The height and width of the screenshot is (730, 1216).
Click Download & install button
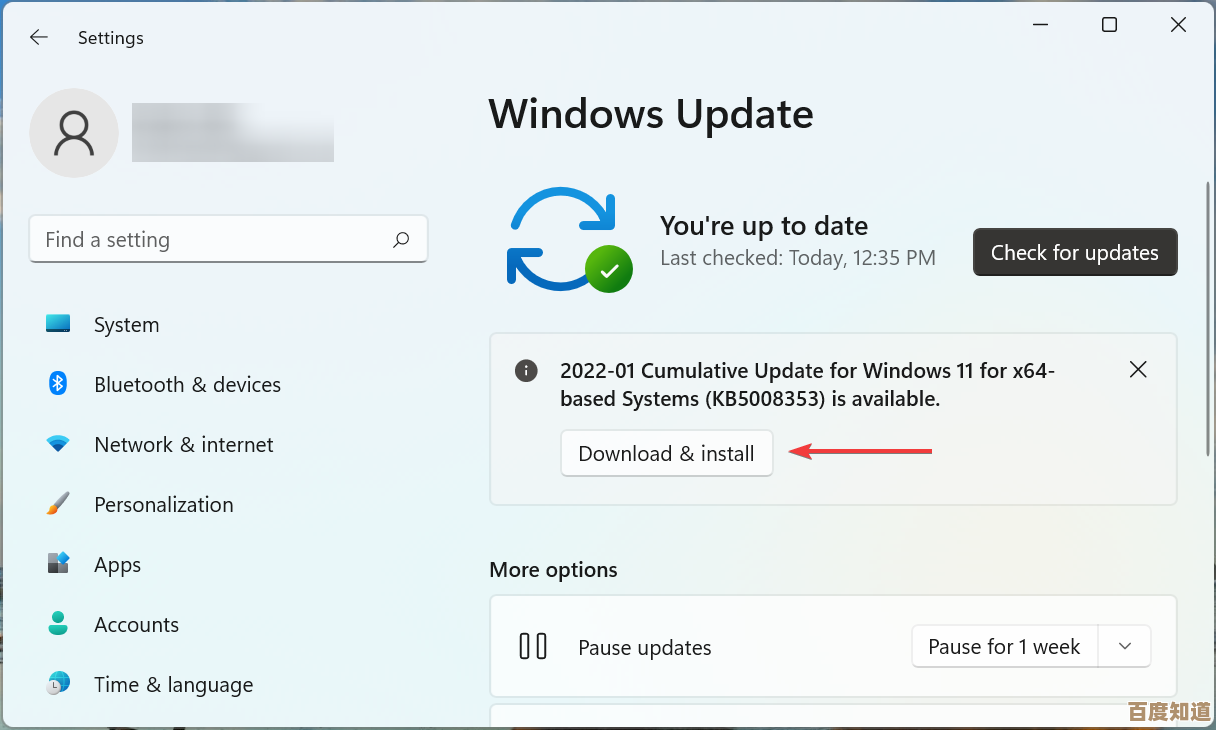[666, 454]
